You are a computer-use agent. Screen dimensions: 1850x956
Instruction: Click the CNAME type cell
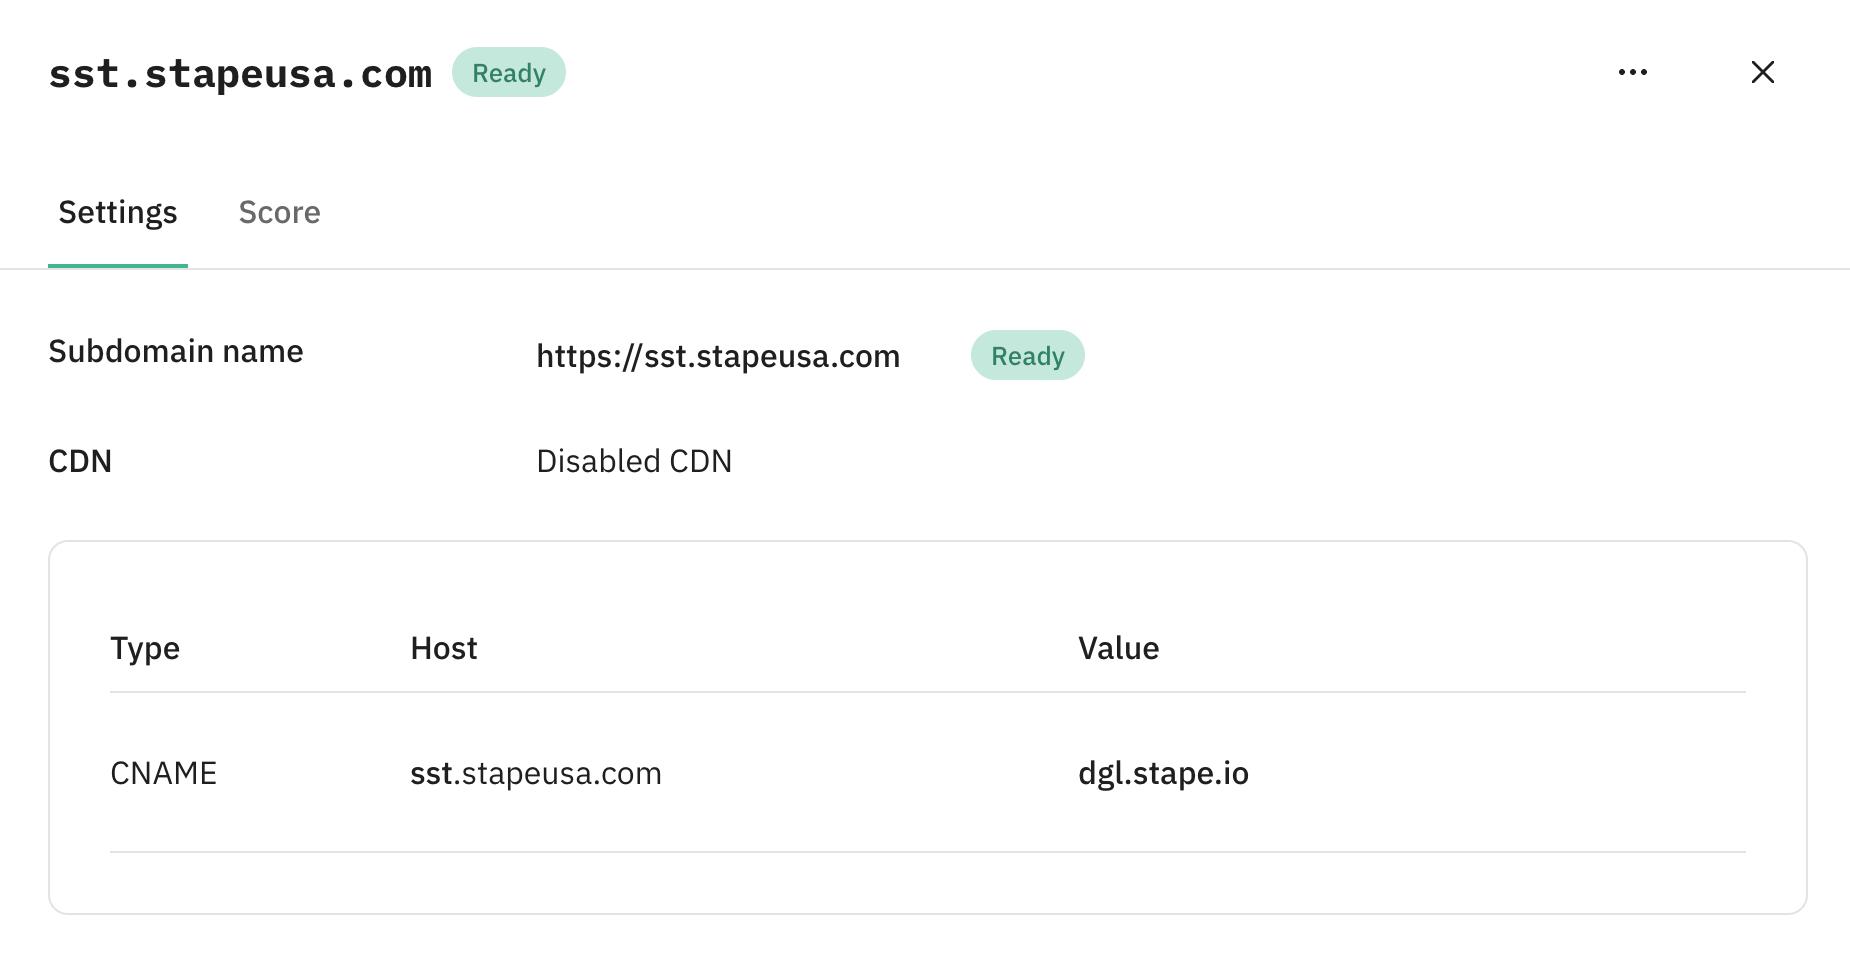163,773
